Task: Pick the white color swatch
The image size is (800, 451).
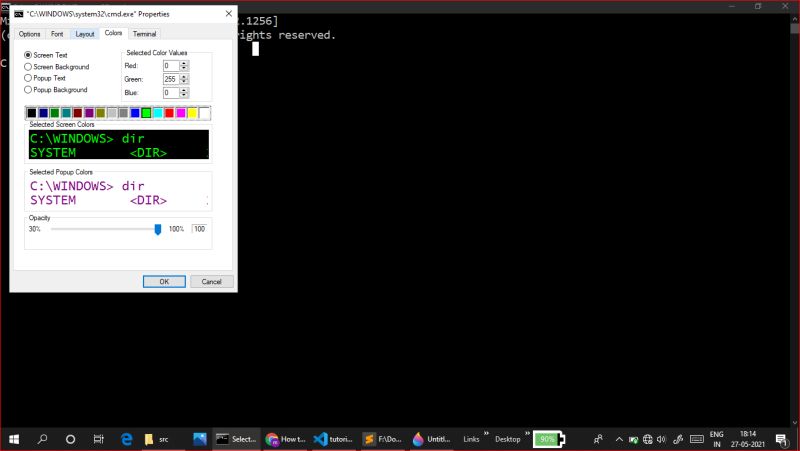Action: tap(204, 113)
